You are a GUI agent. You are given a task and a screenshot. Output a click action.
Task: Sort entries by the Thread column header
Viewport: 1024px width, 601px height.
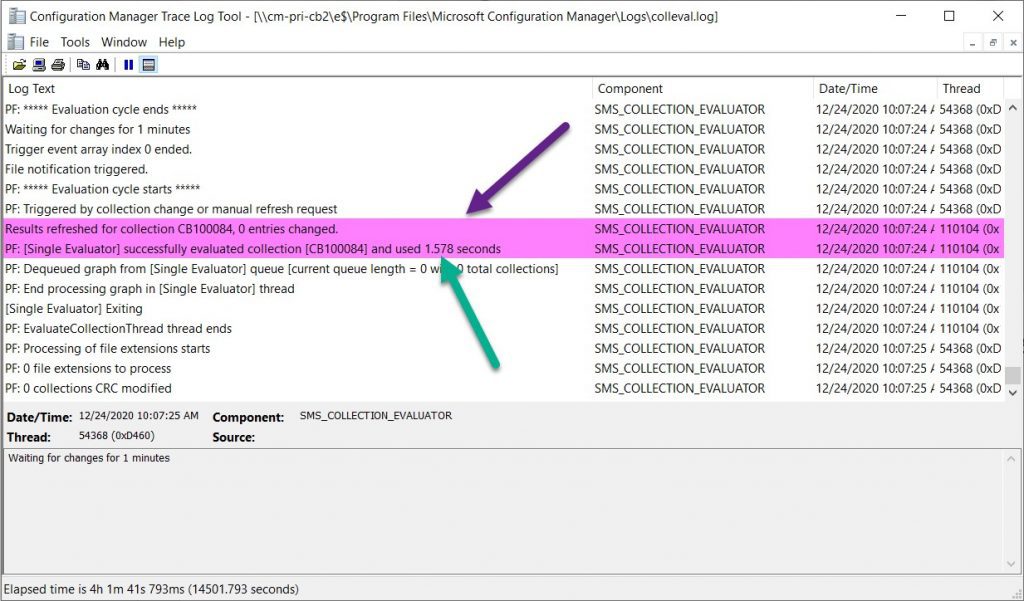click(961, 88)
